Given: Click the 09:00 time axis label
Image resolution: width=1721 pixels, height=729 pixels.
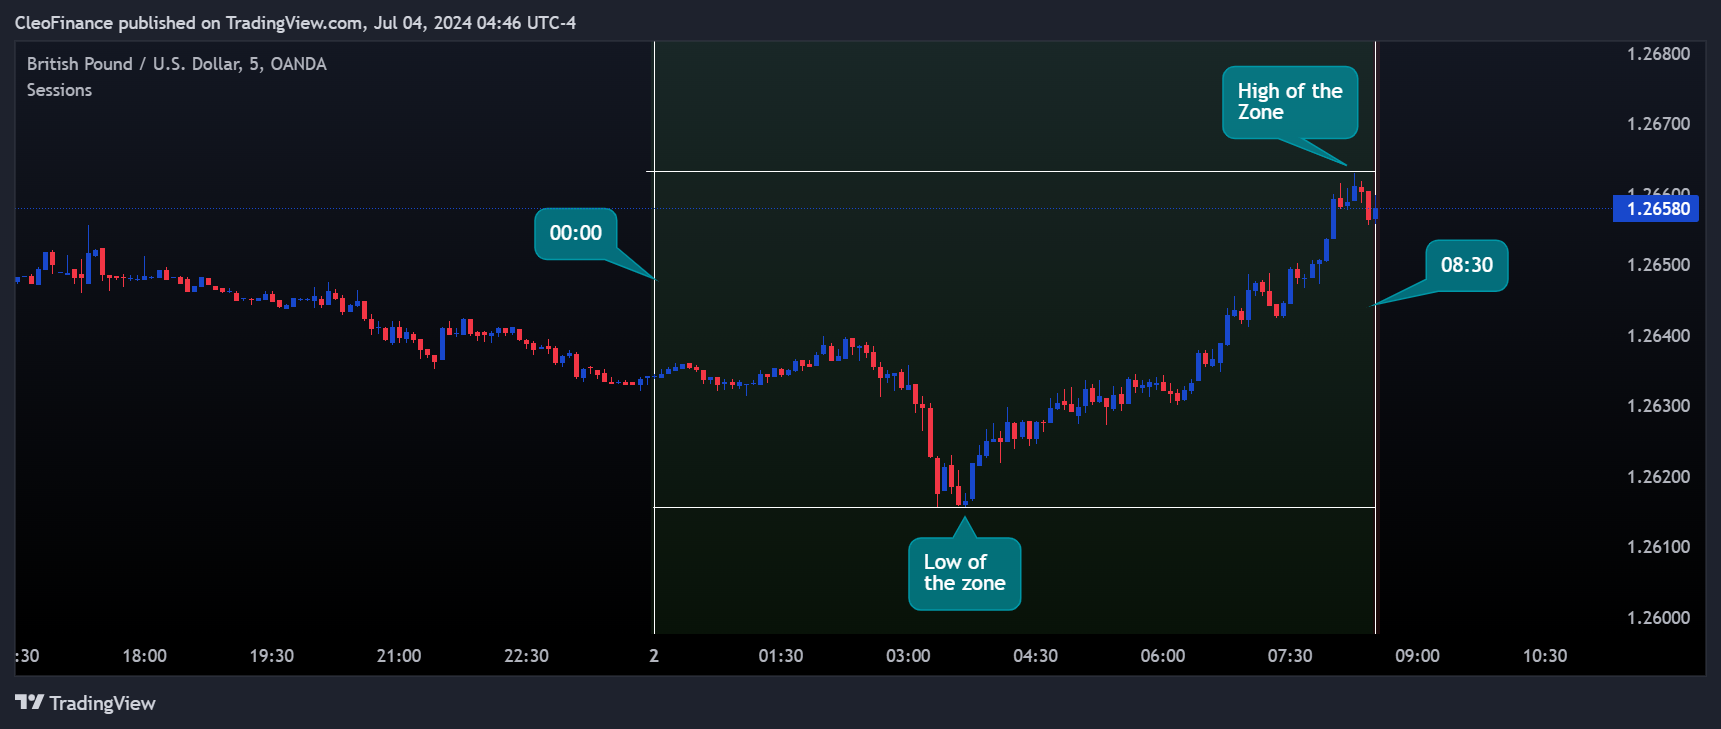Looking at the screenshot, I should [1417, 656].
